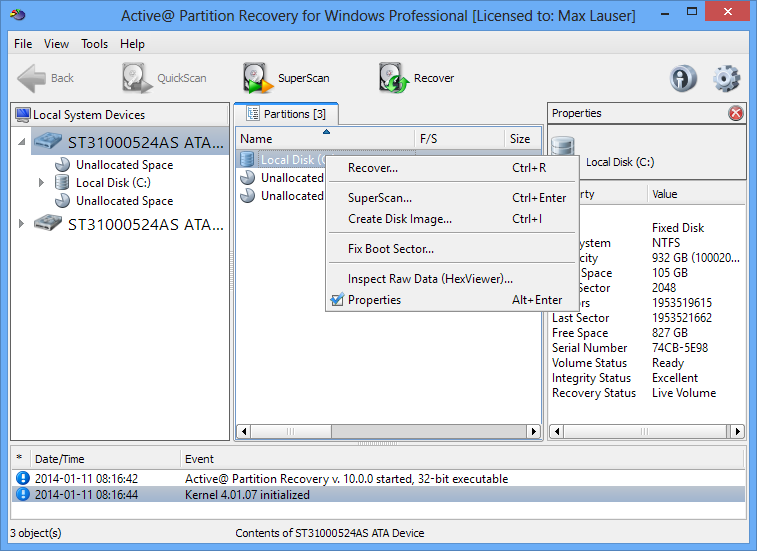Start SuperScan from the toolbar

tap(286, 78)
